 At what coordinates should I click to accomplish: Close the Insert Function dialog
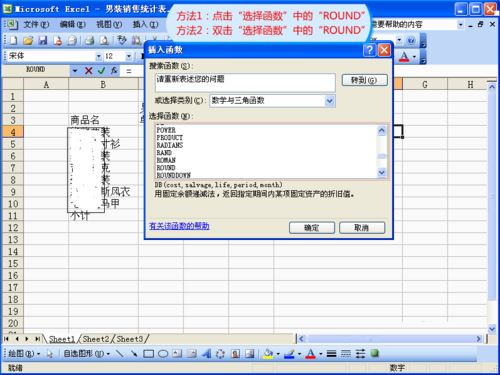point(384,50)
